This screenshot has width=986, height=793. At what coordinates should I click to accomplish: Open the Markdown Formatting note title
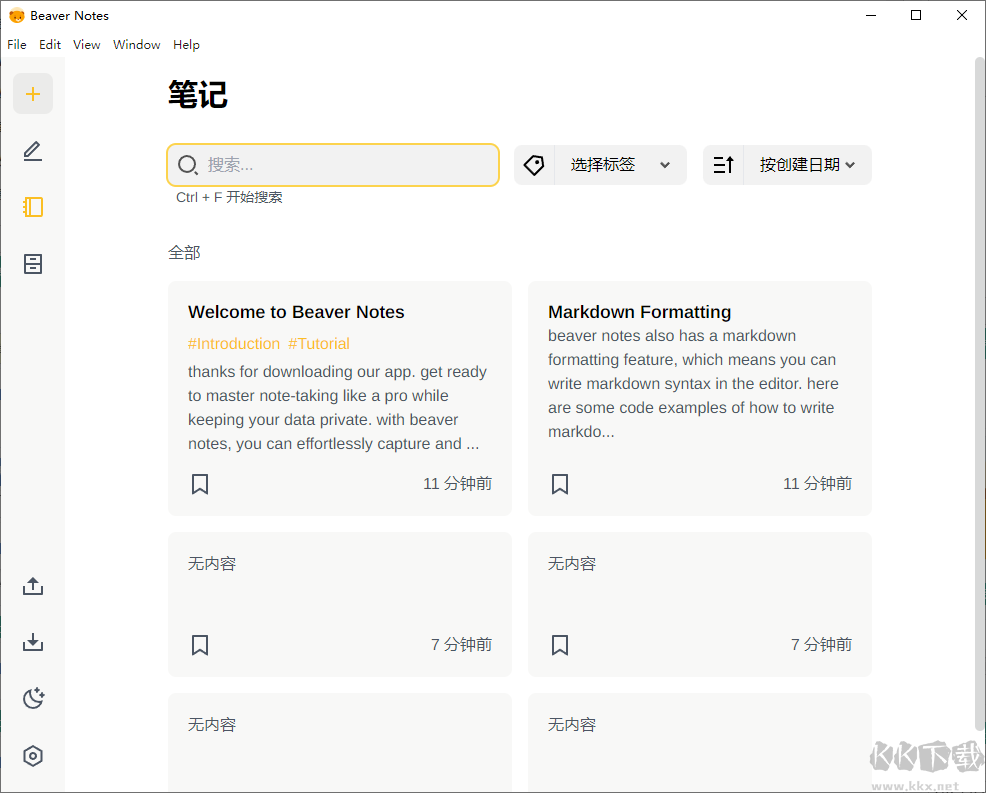tap(640, 312)
